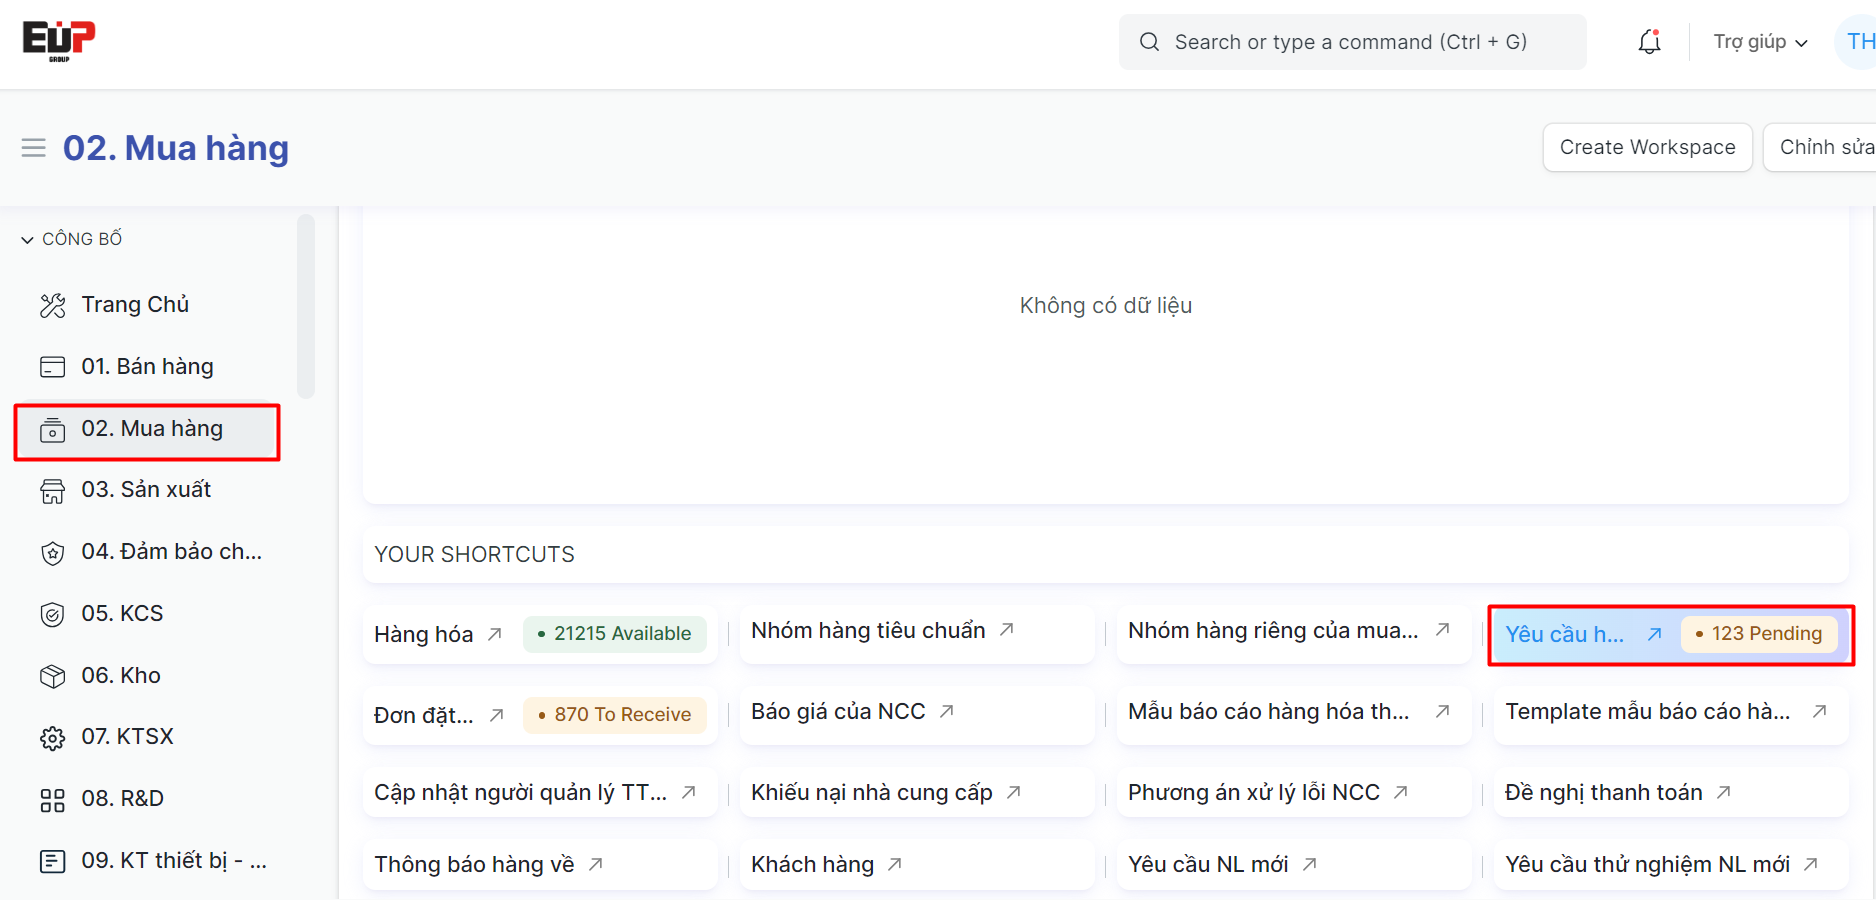Click the Create Workspace button

1647,147
